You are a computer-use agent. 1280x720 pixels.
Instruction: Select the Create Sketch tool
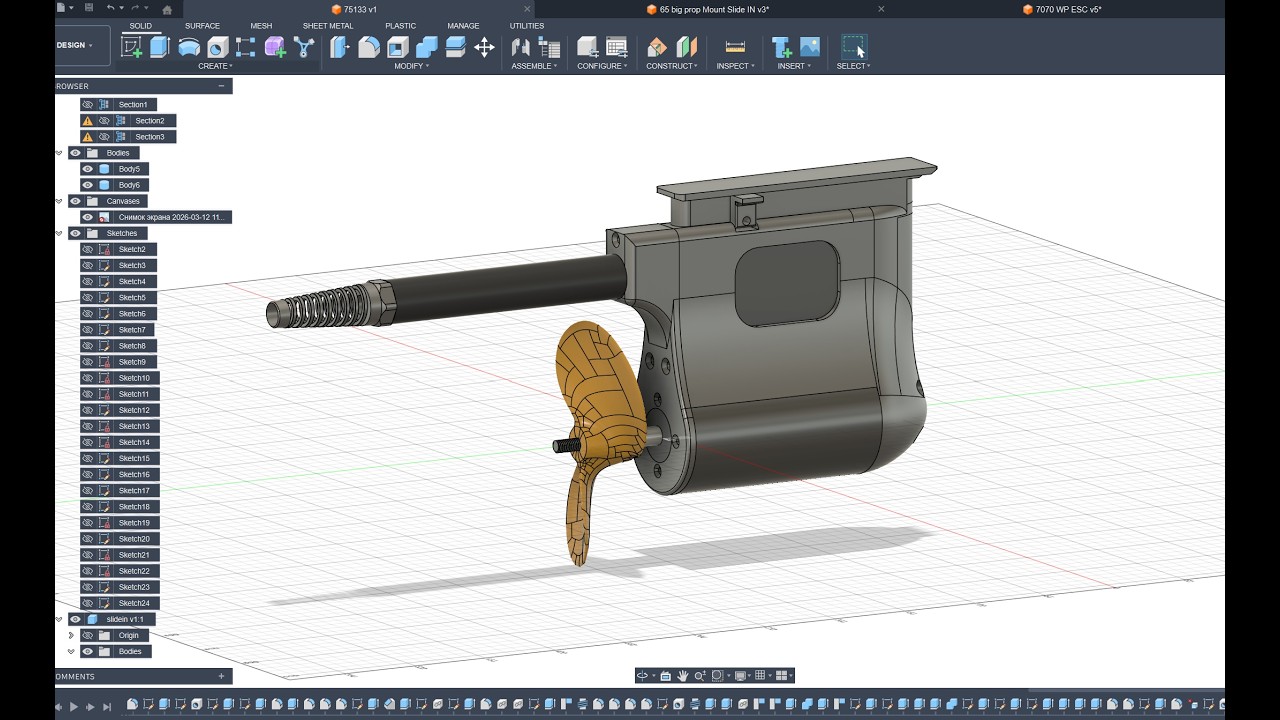coord(132,47)
